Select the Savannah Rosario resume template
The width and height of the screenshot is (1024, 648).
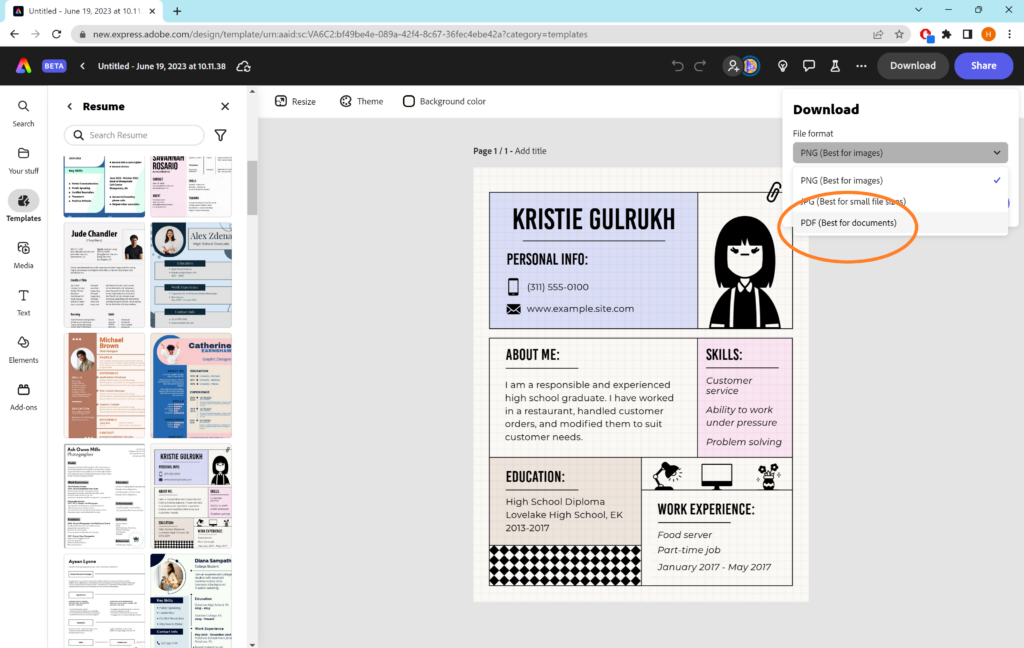(191, 186)
